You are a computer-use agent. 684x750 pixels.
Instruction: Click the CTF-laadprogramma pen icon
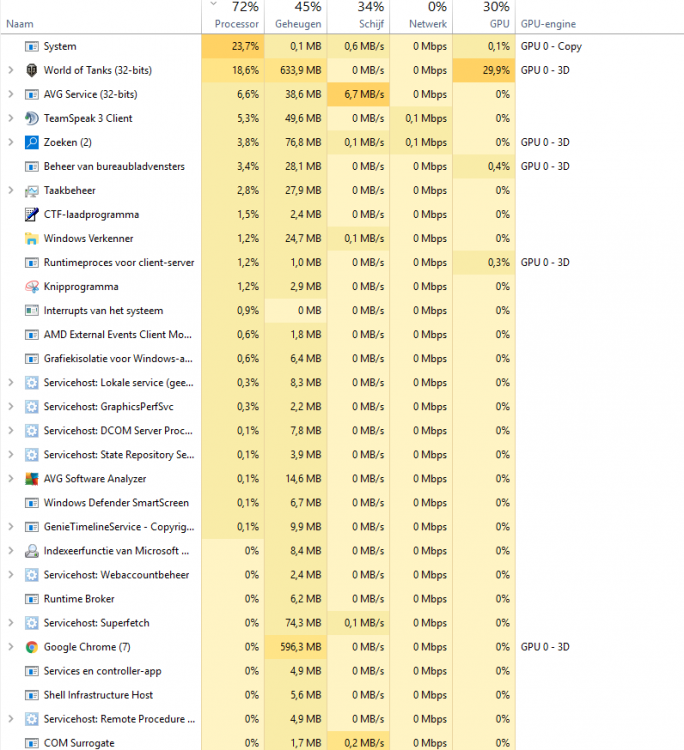[31, 215]
